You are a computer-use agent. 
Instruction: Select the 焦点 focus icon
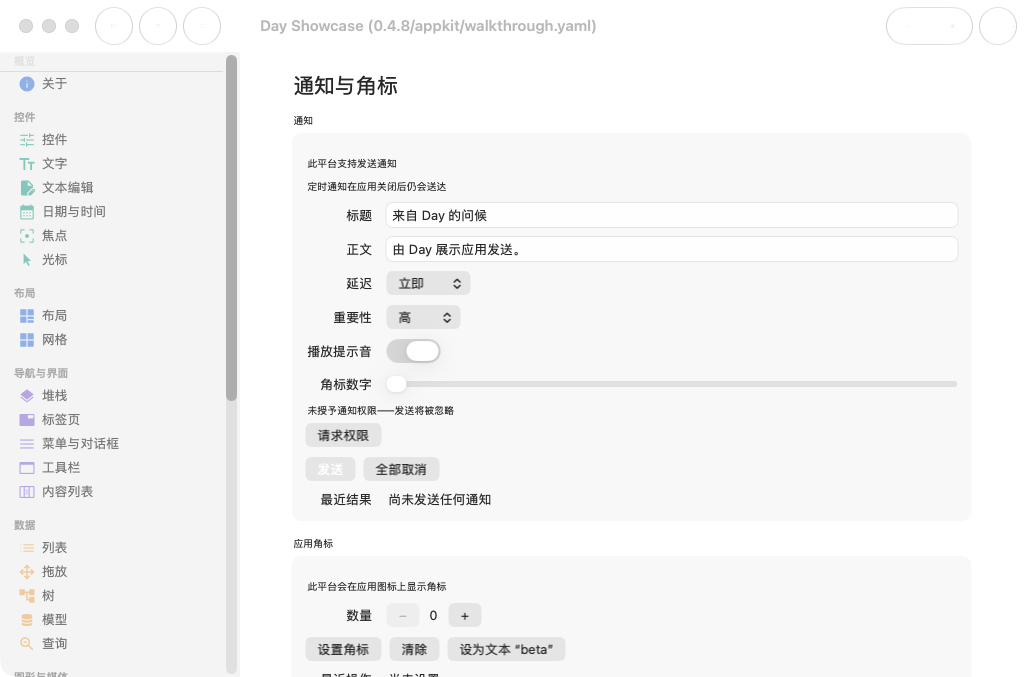point(27,236)
